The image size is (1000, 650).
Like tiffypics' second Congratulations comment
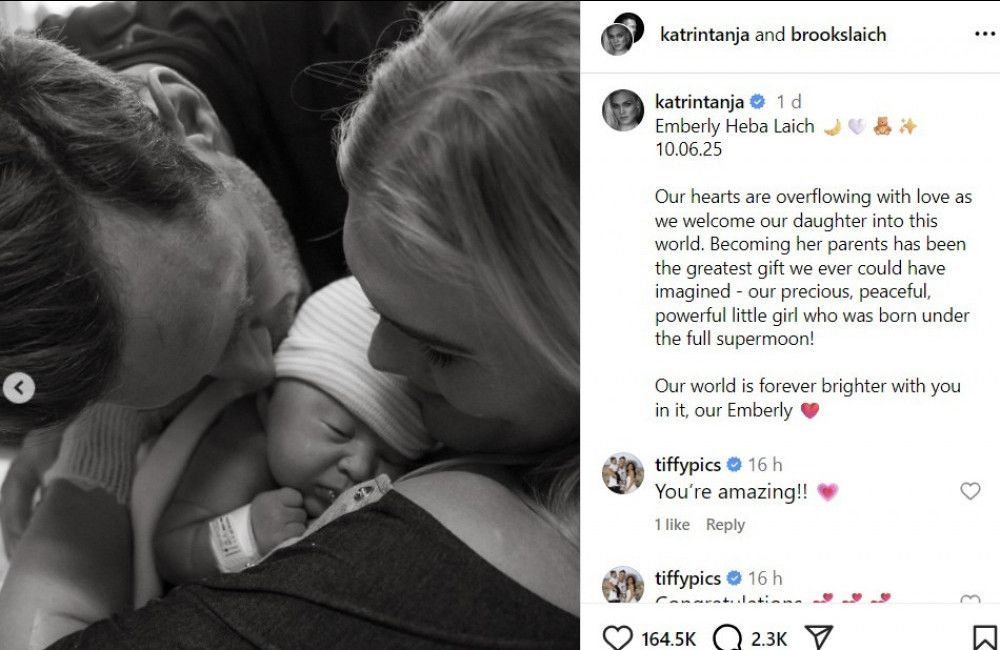(x=970, y=600)
